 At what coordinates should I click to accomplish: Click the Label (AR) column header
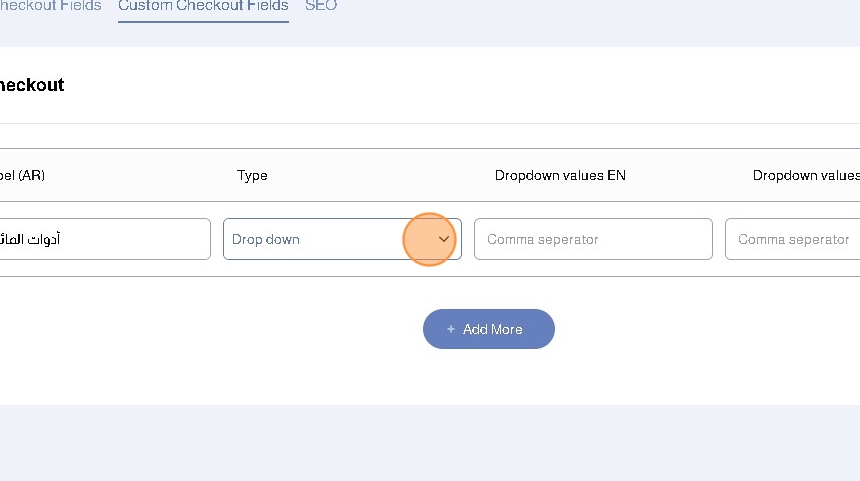pyautogui.click(x=22, y=175)
